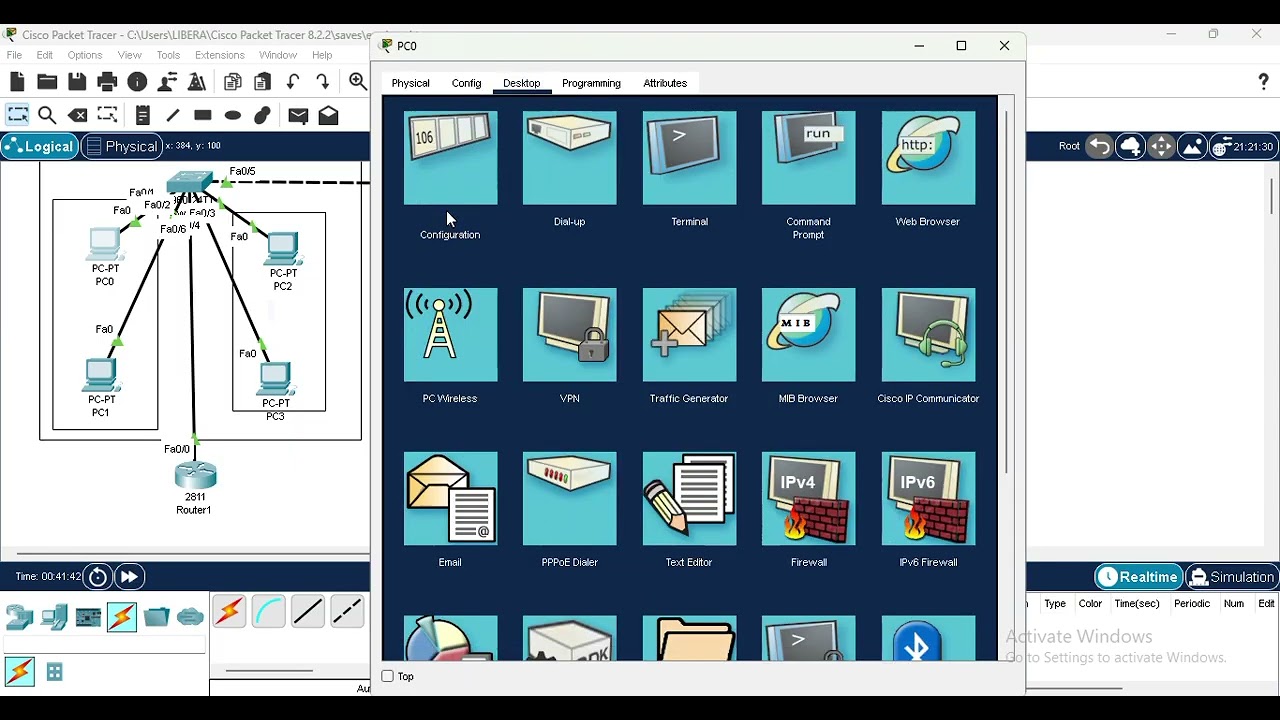This screenshot has height=720, width=1280.
Task: Open the Edit menu
Action: [x=45, y=55]
